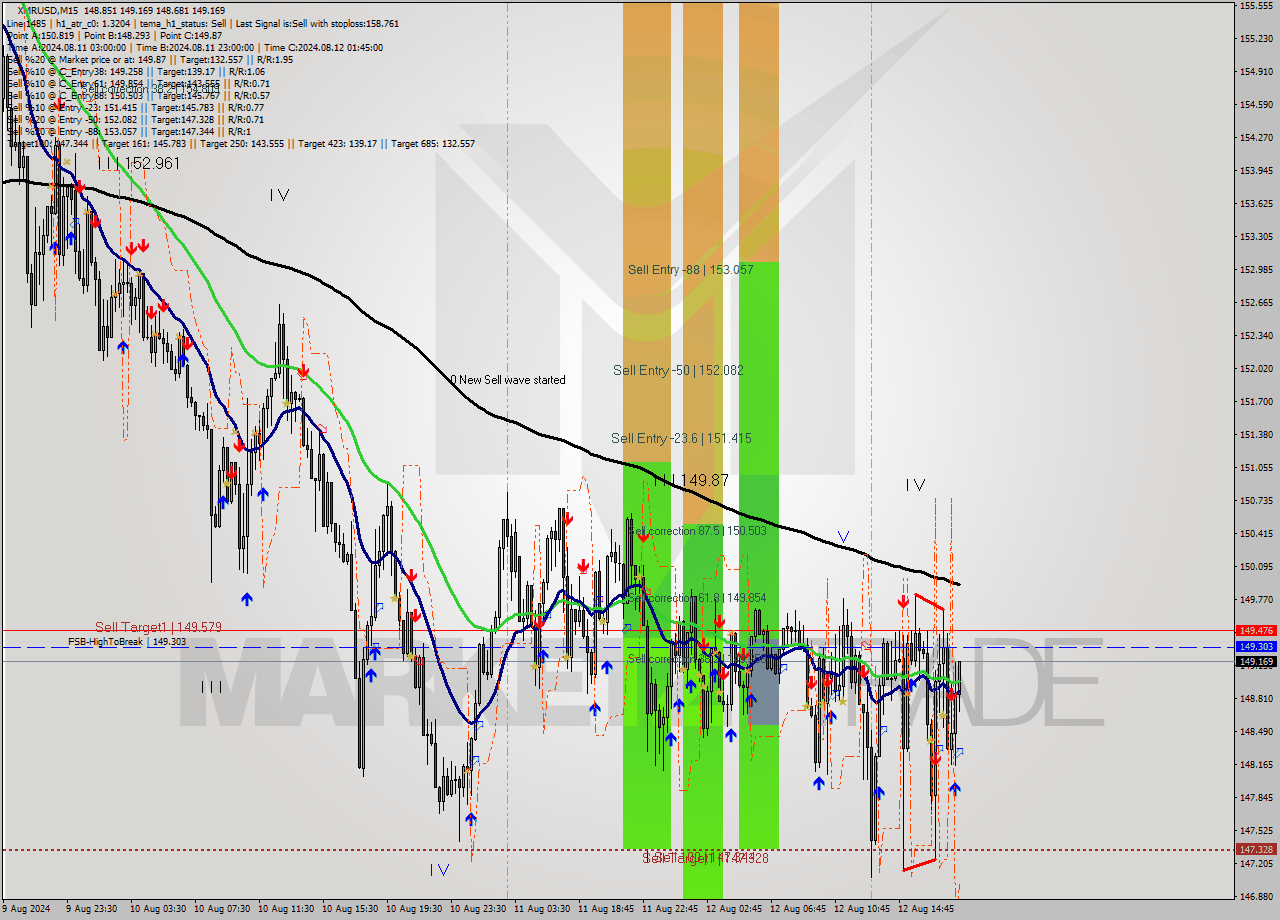Viewport: 1280px width, 920px height.
Task: Click the '10 Aug 15:30' time axis label
Action: pos(350,909)
